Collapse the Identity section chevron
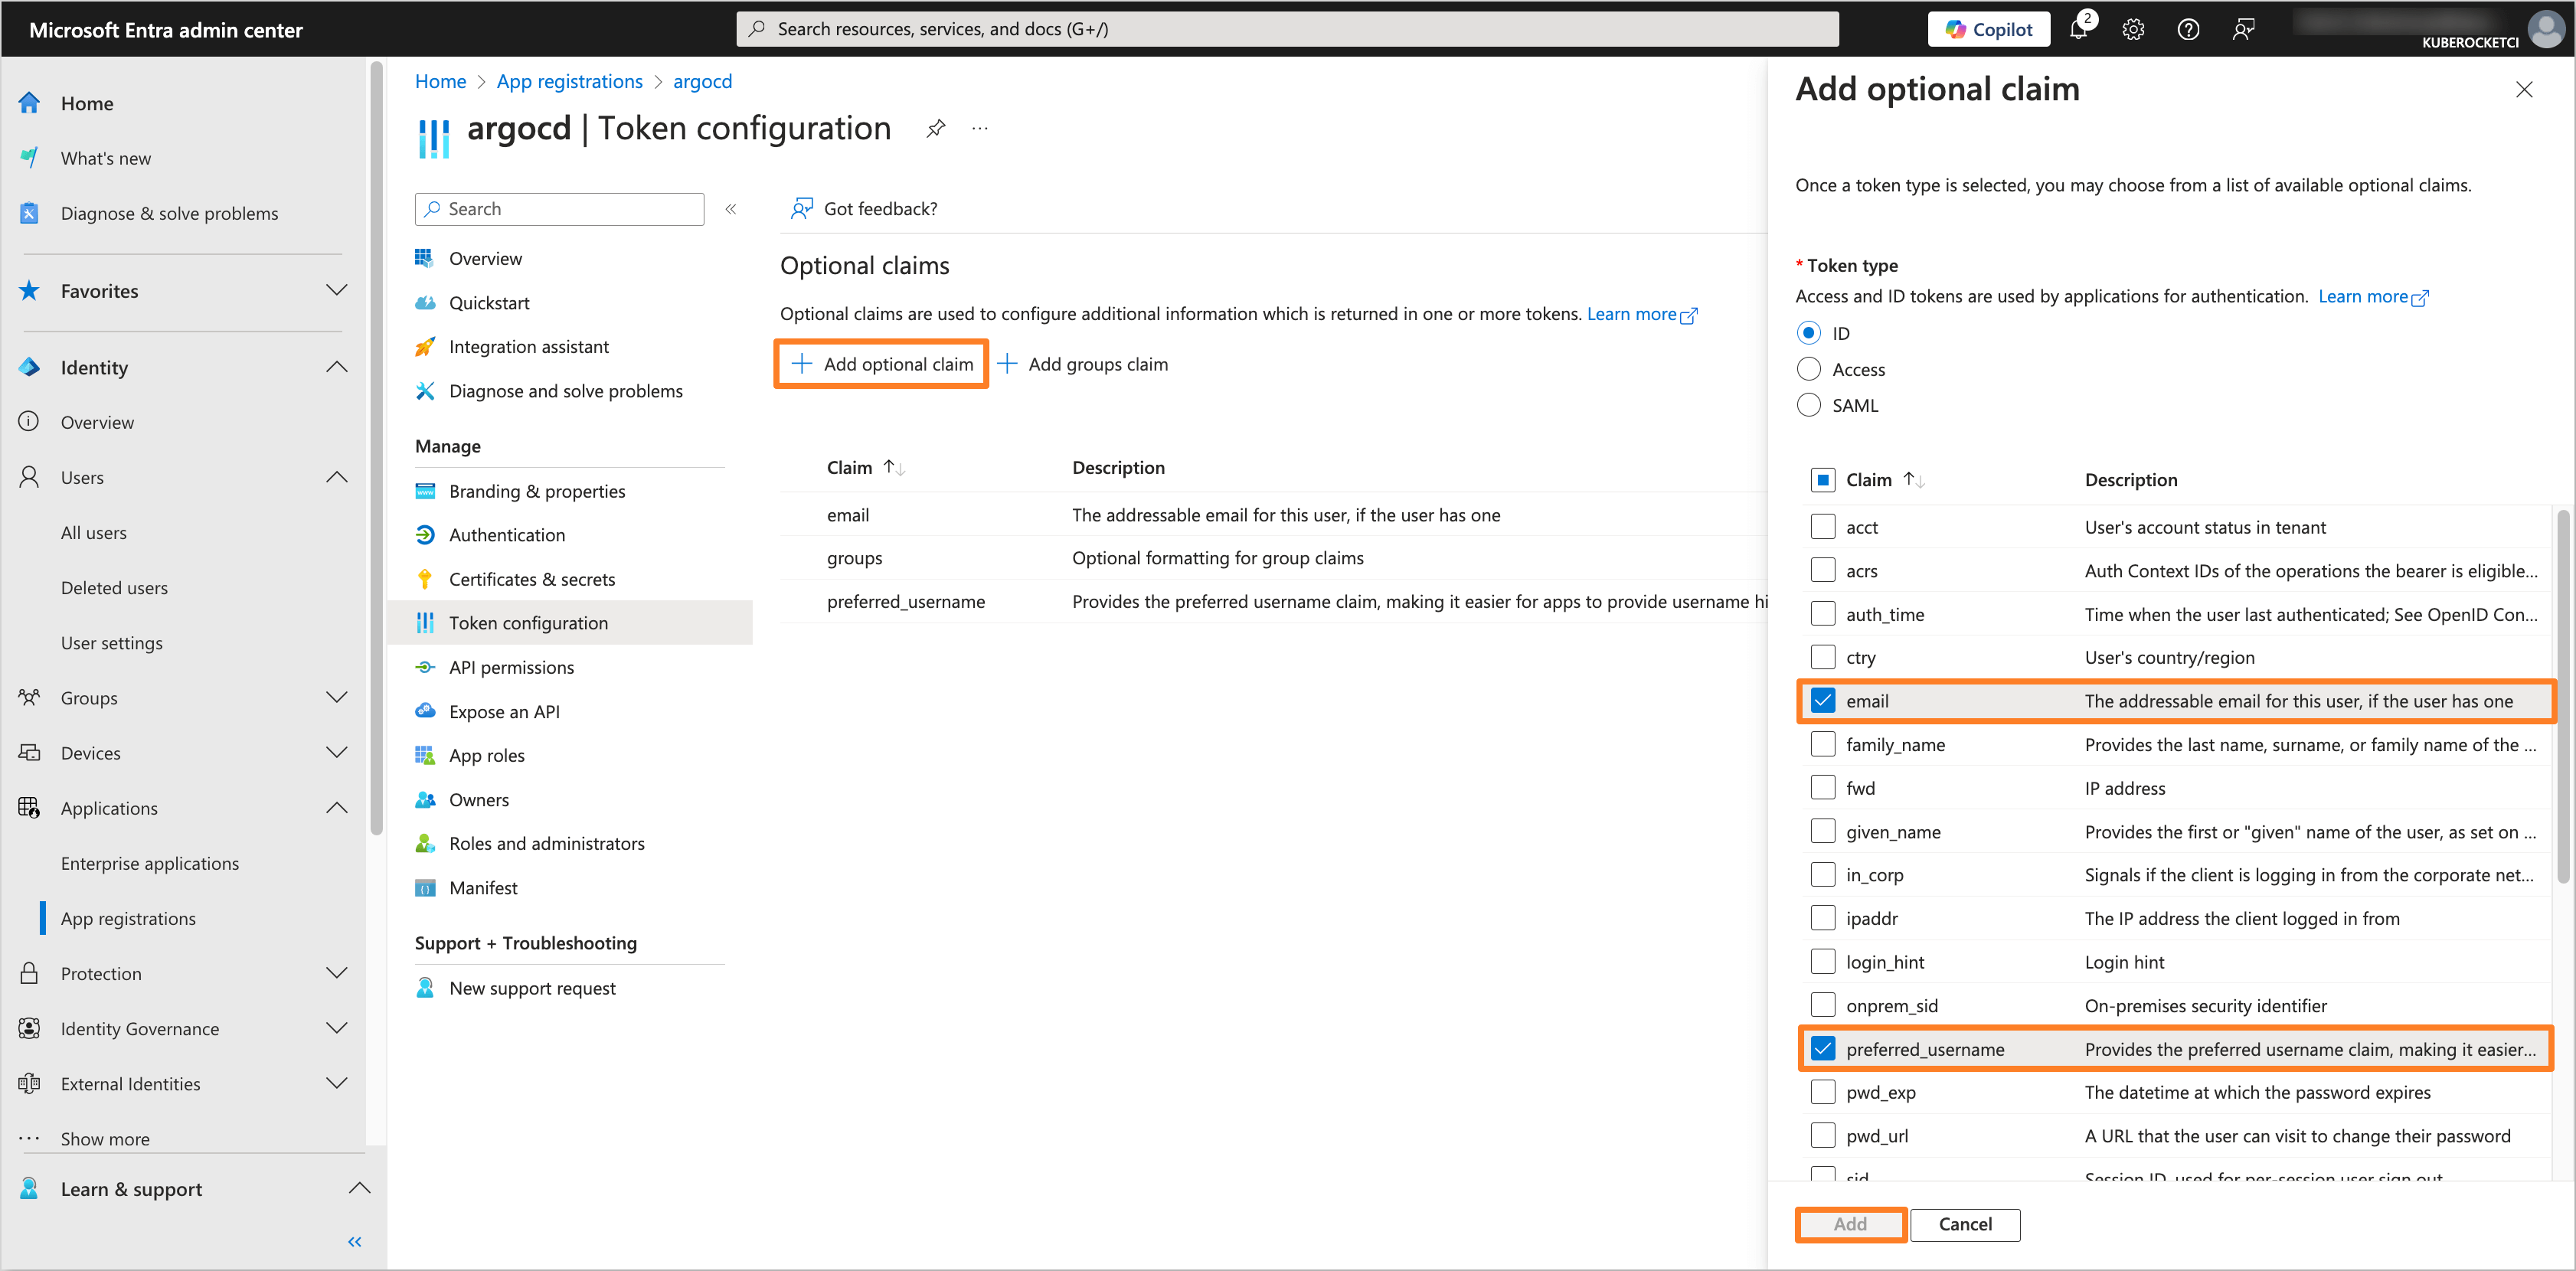 (337, 367)
